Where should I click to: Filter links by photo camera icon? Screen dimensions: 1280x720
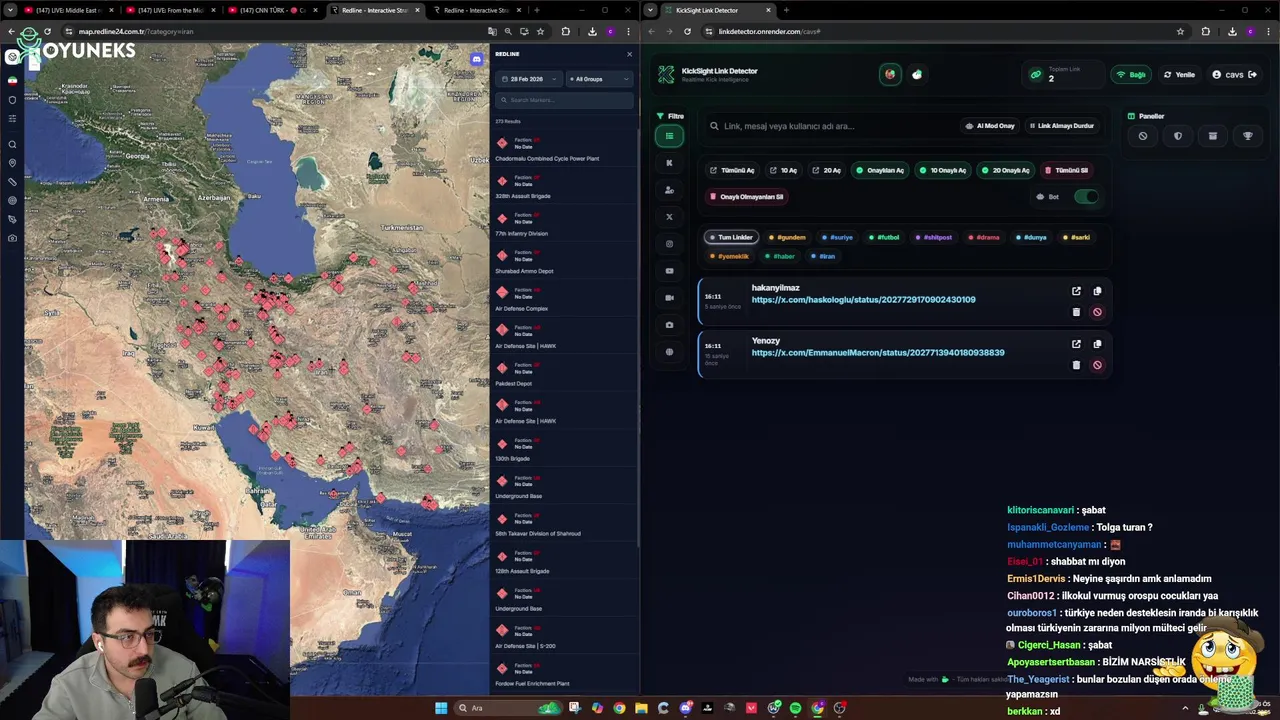(x=669, y=325)
